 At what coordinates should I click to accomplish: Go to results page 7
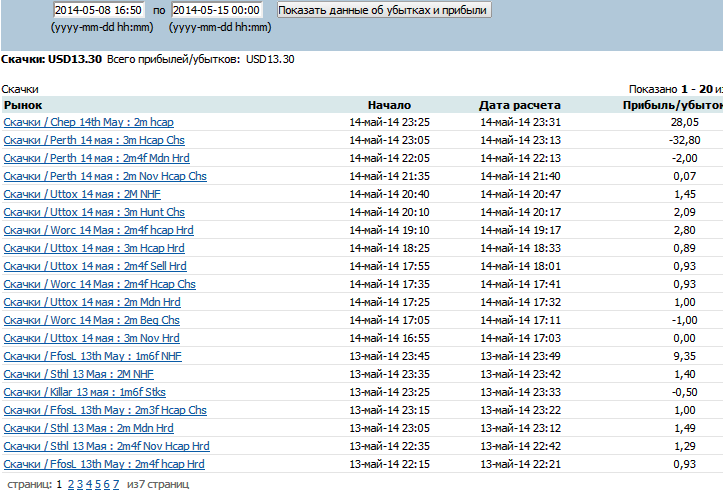116,484
